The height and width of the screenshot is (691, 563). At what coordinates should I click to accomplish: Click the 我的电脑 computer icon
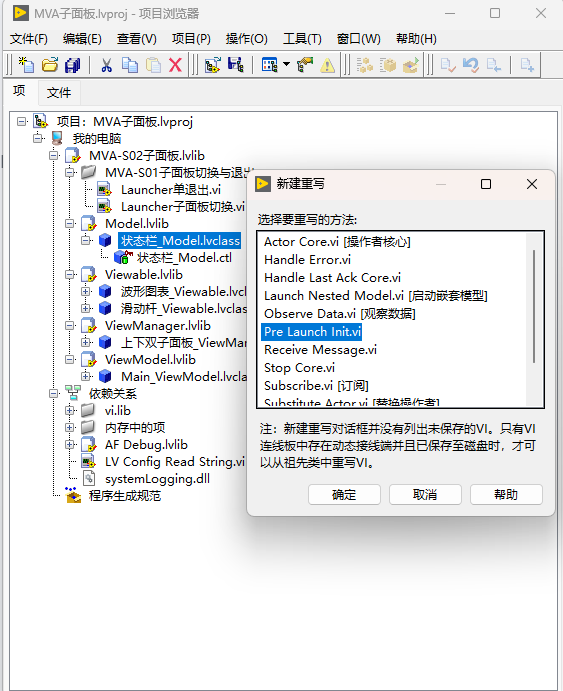pos(57,138)
